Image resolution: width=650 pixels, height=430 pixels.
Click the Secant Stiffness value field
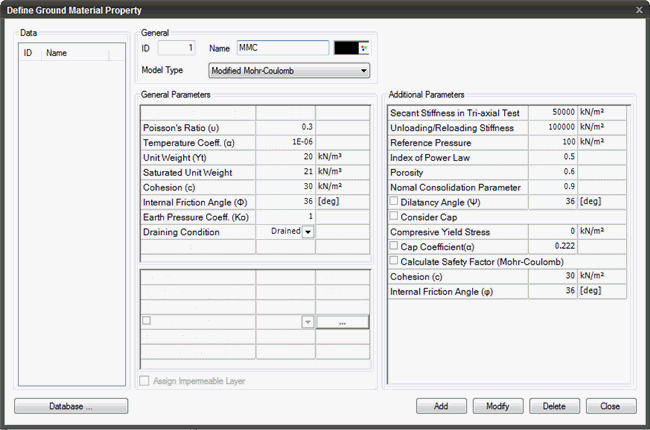tap(550, 113)
